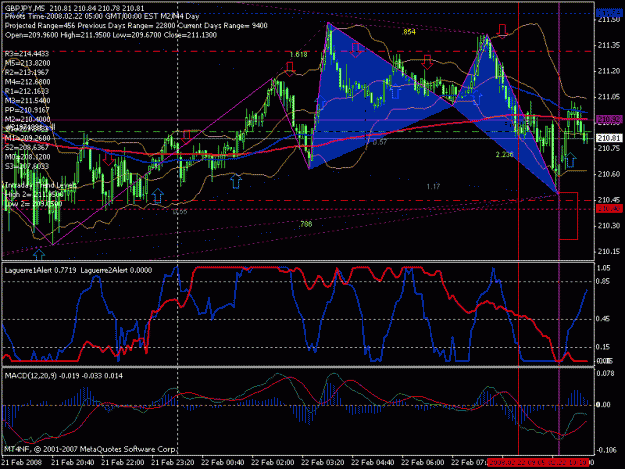Click the blue up arrow partly cut off at the bottom-left chart edge
625x469 pixels.
click(39, 254)
